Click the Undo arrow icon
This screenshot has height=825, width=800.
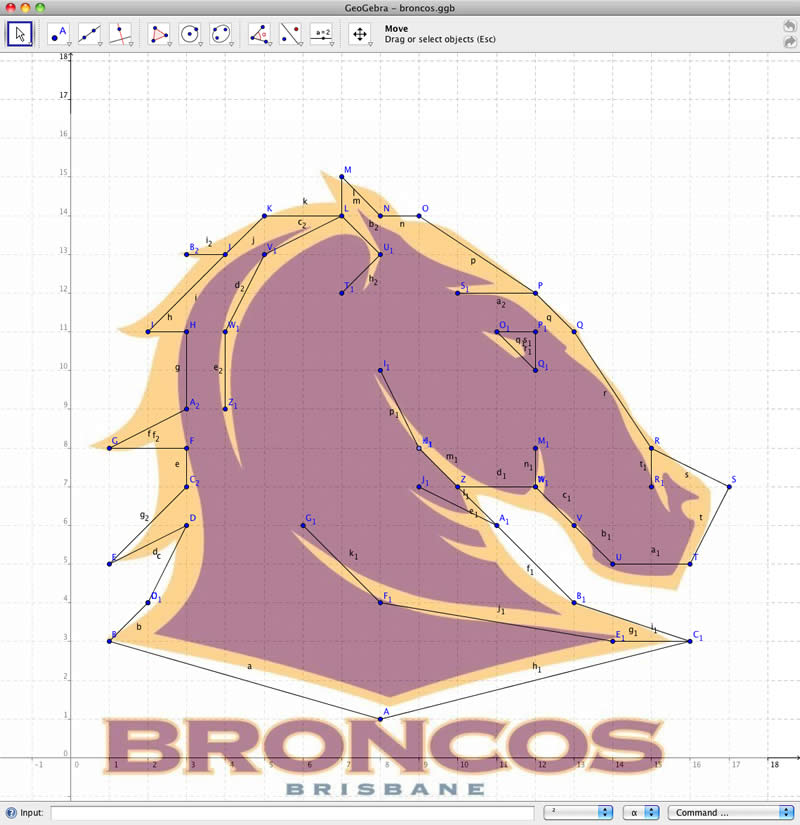789,26
